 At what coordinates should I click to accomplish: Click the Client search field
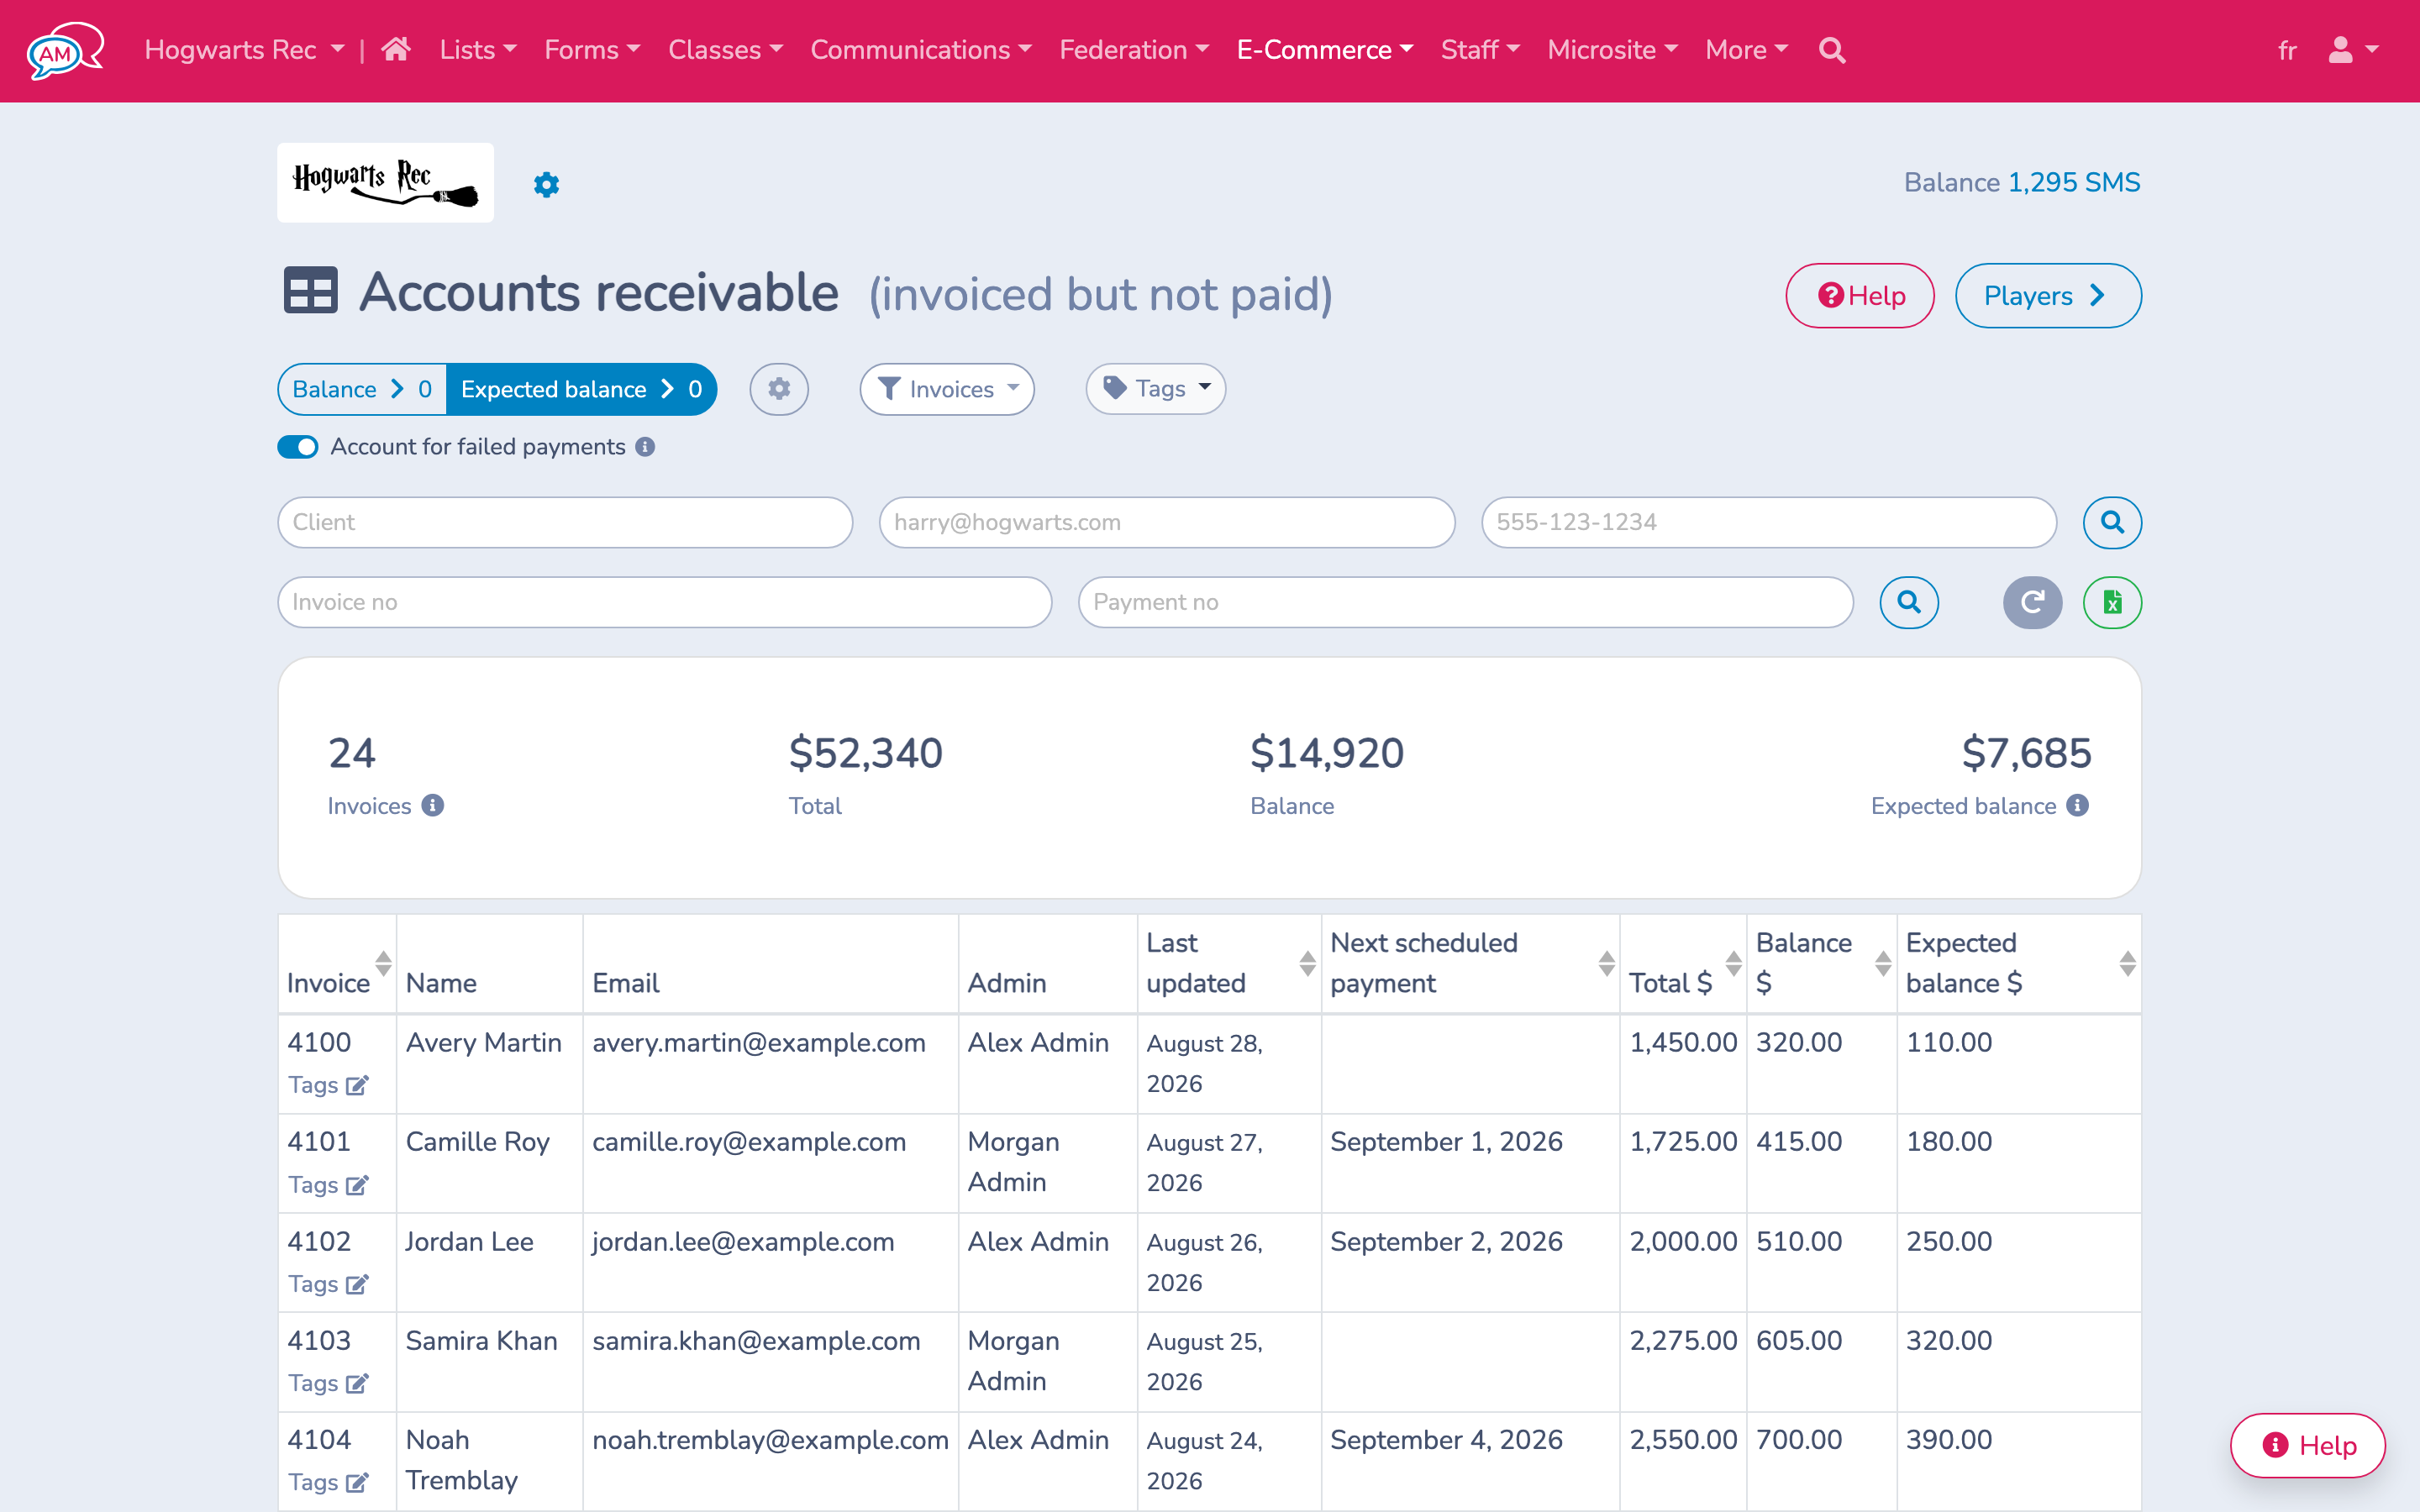[x=565, y=522]
